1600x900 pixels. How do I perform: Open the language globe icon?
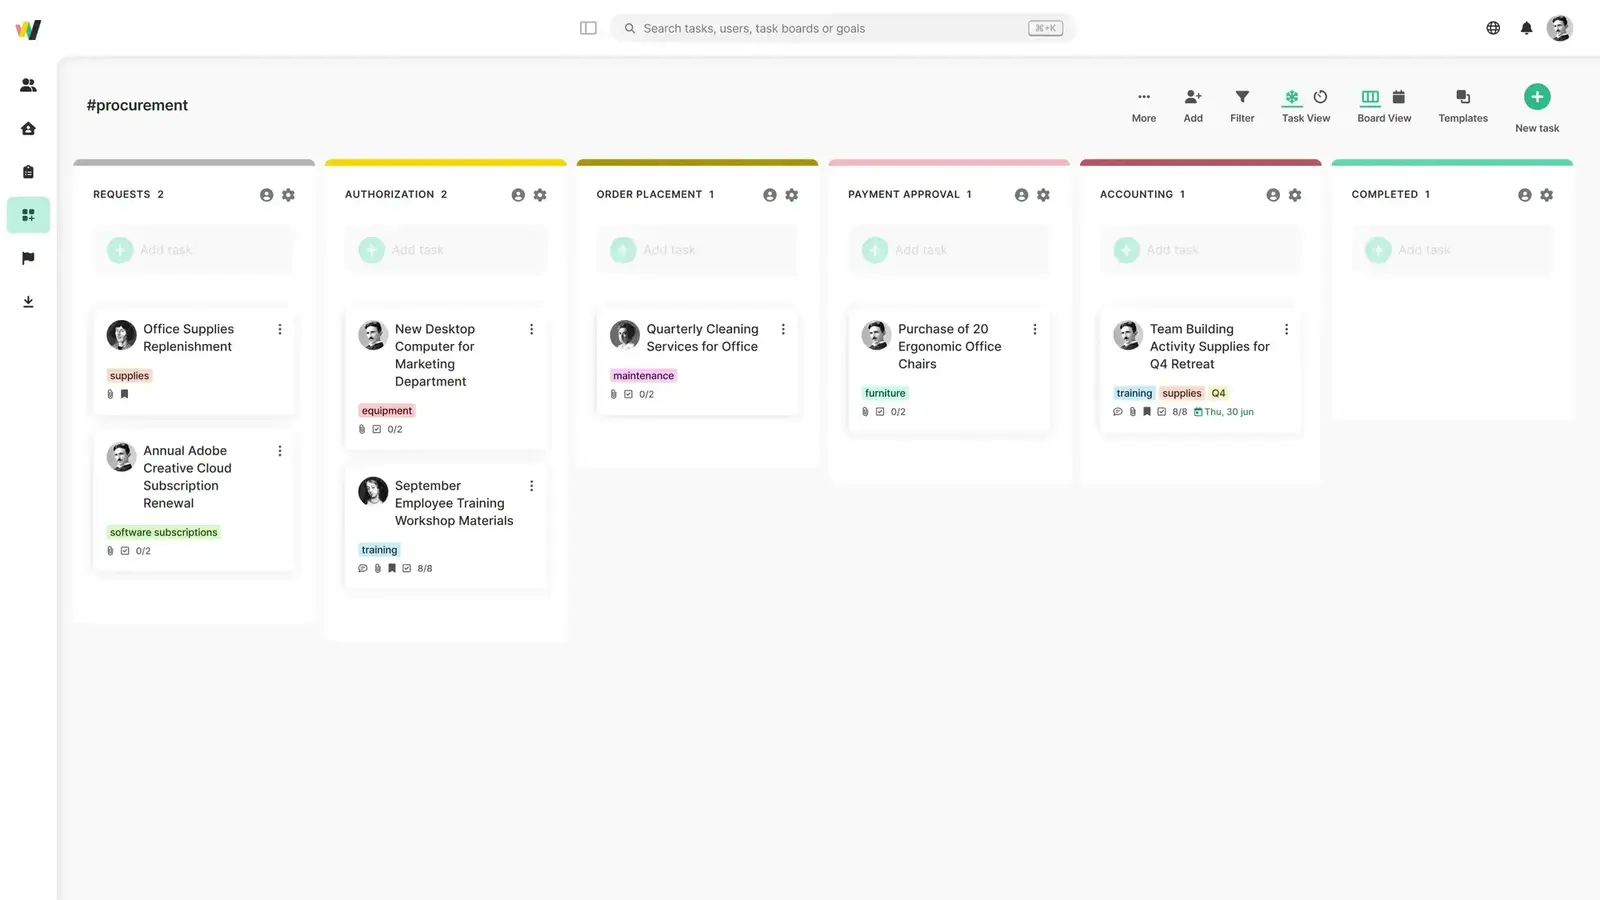point(1493,28)
